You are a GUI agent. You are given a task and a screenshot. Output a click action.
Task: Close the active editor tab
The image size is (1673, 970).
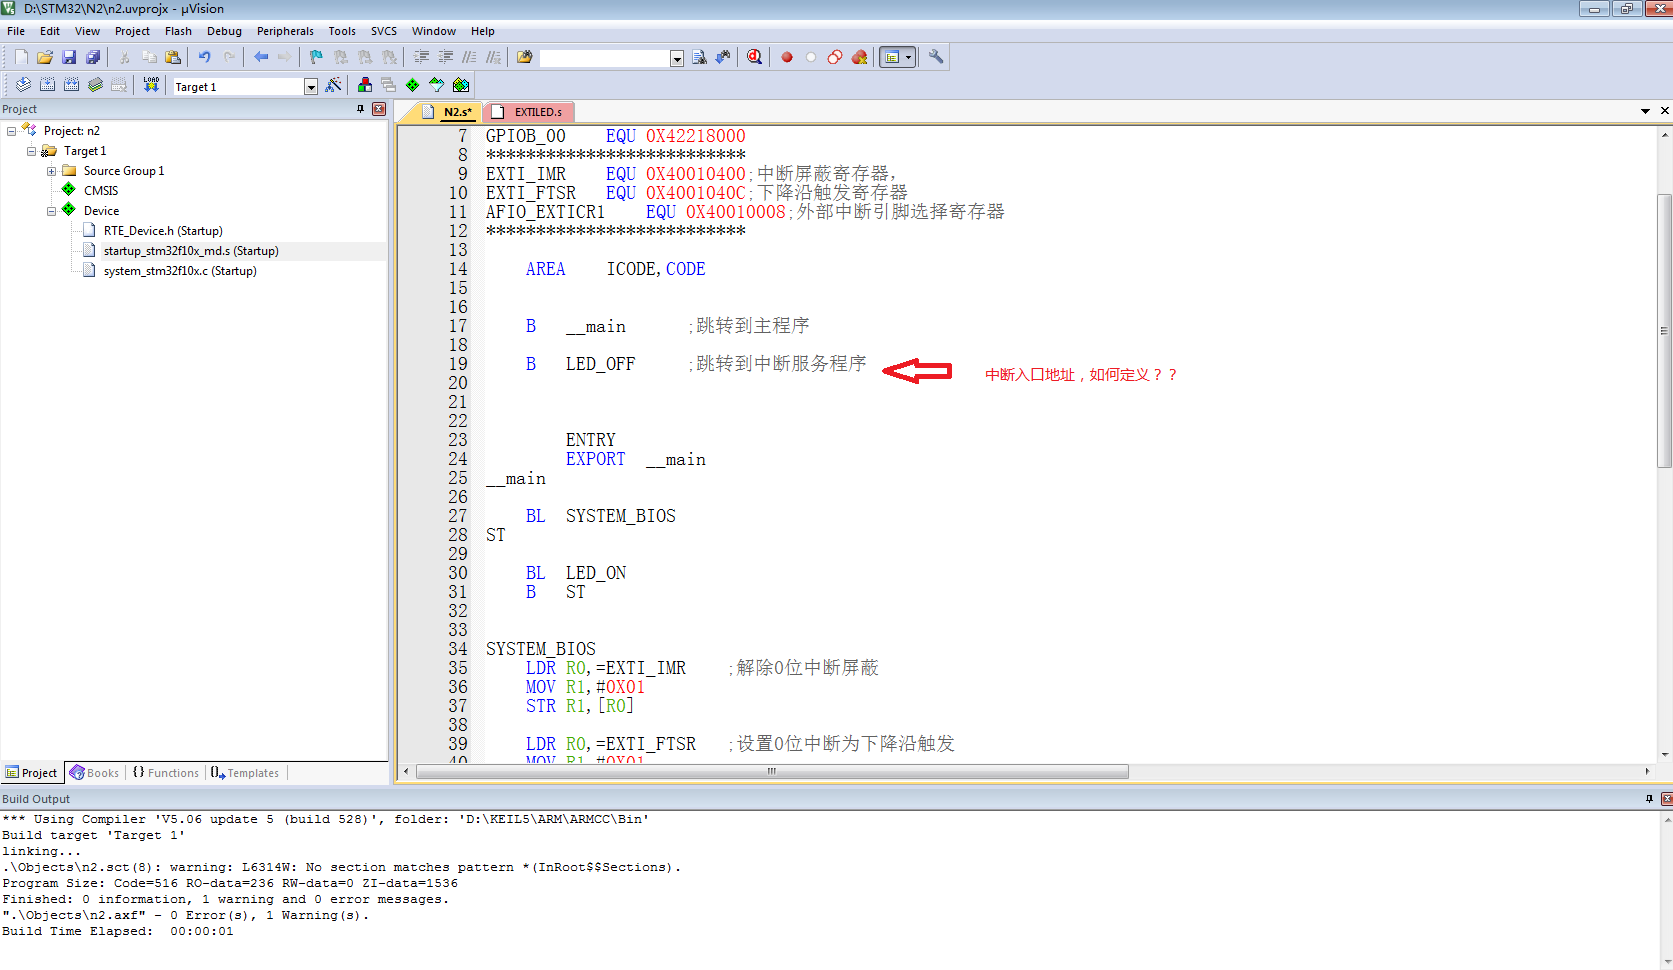tap(1664, 111)
